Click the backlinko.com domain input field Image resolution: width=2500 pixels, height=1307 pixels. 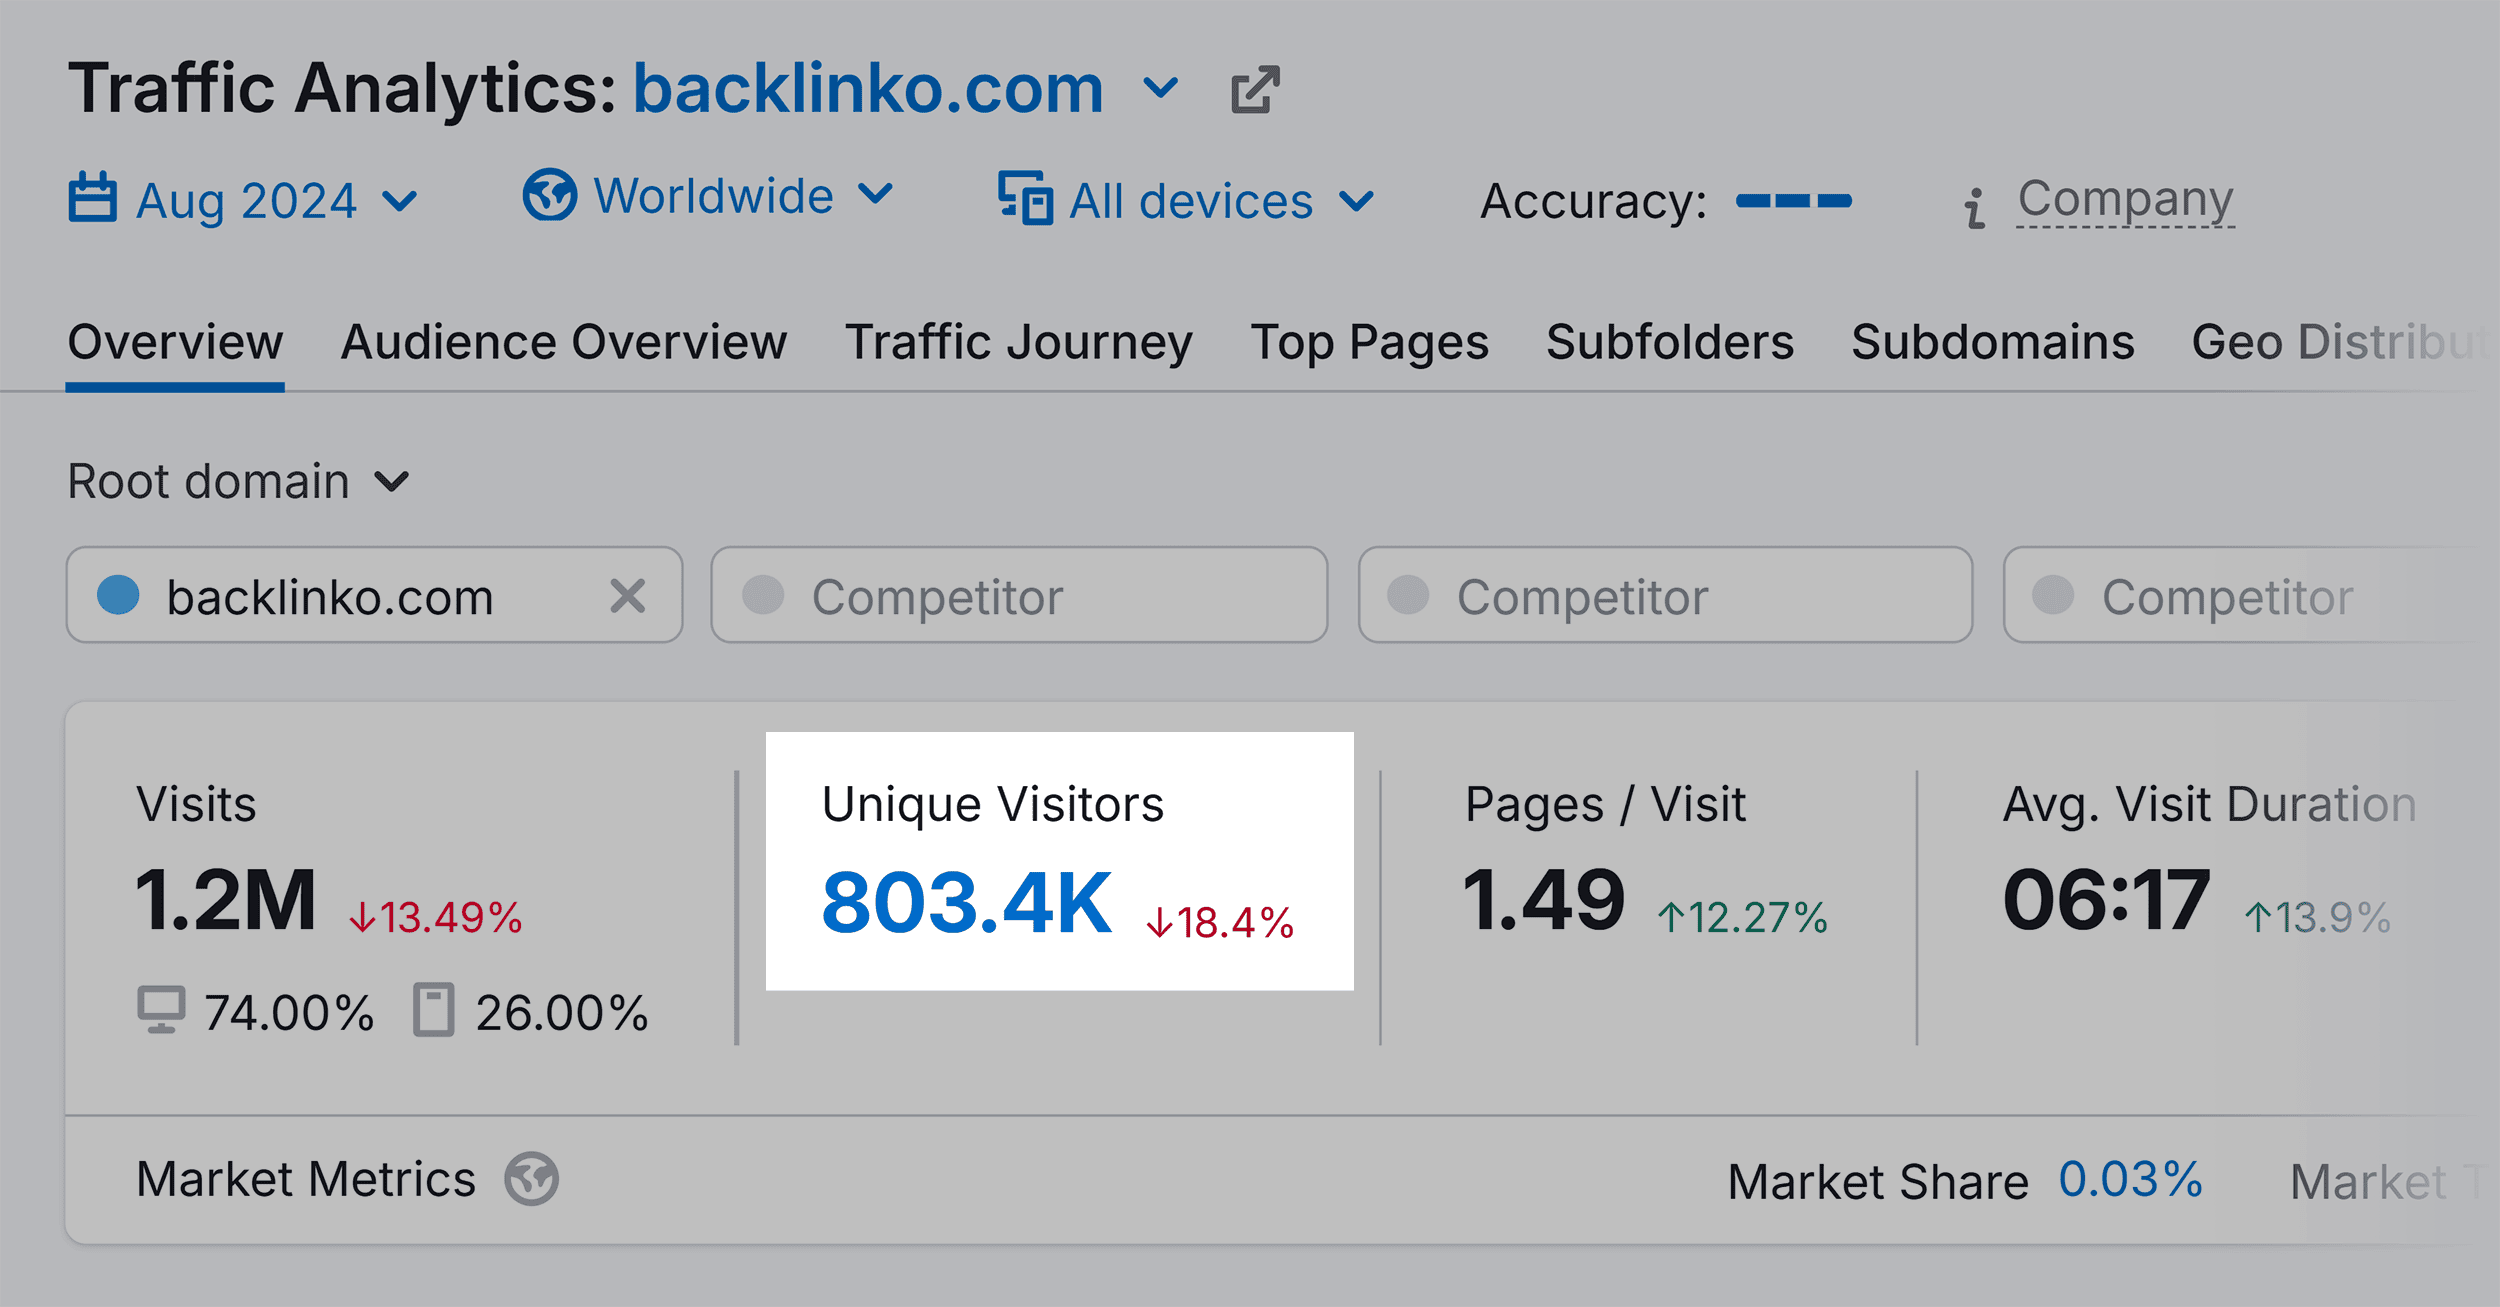pos(375,595)
